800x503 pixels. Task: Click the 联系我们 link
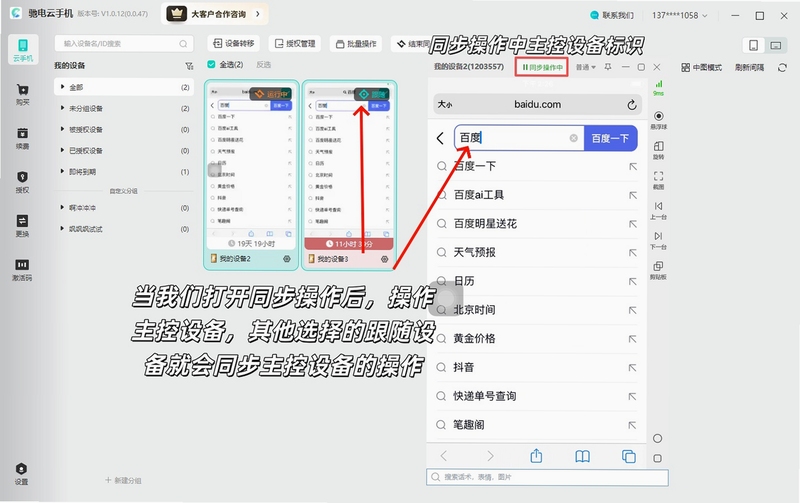pos(612,15)
